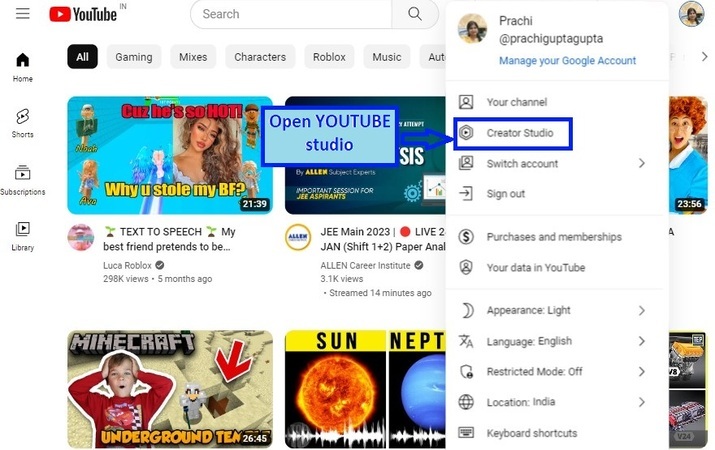Viewport: 715px width, 450px height.
Task: Click the ALLEN channel avatar
Action: [x=298, y=237]
